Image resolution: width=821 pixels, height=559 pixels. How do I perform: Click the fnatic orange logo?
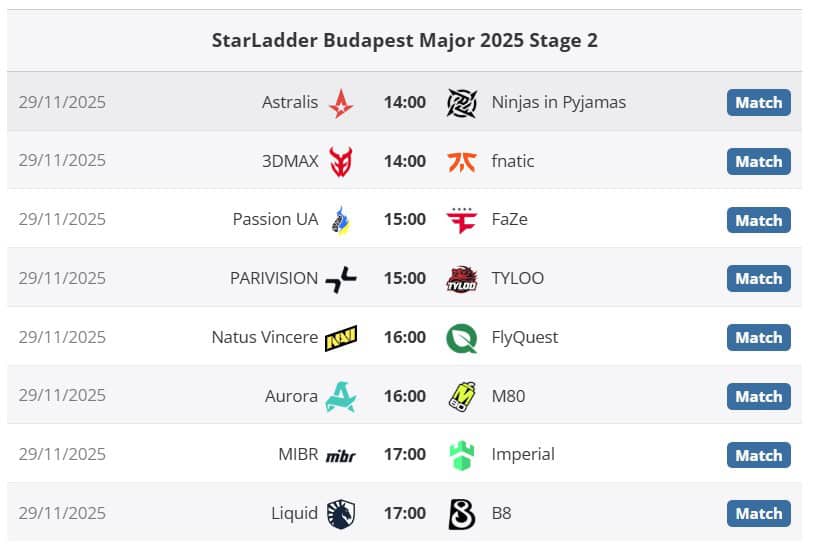click(x=462, y=161)
